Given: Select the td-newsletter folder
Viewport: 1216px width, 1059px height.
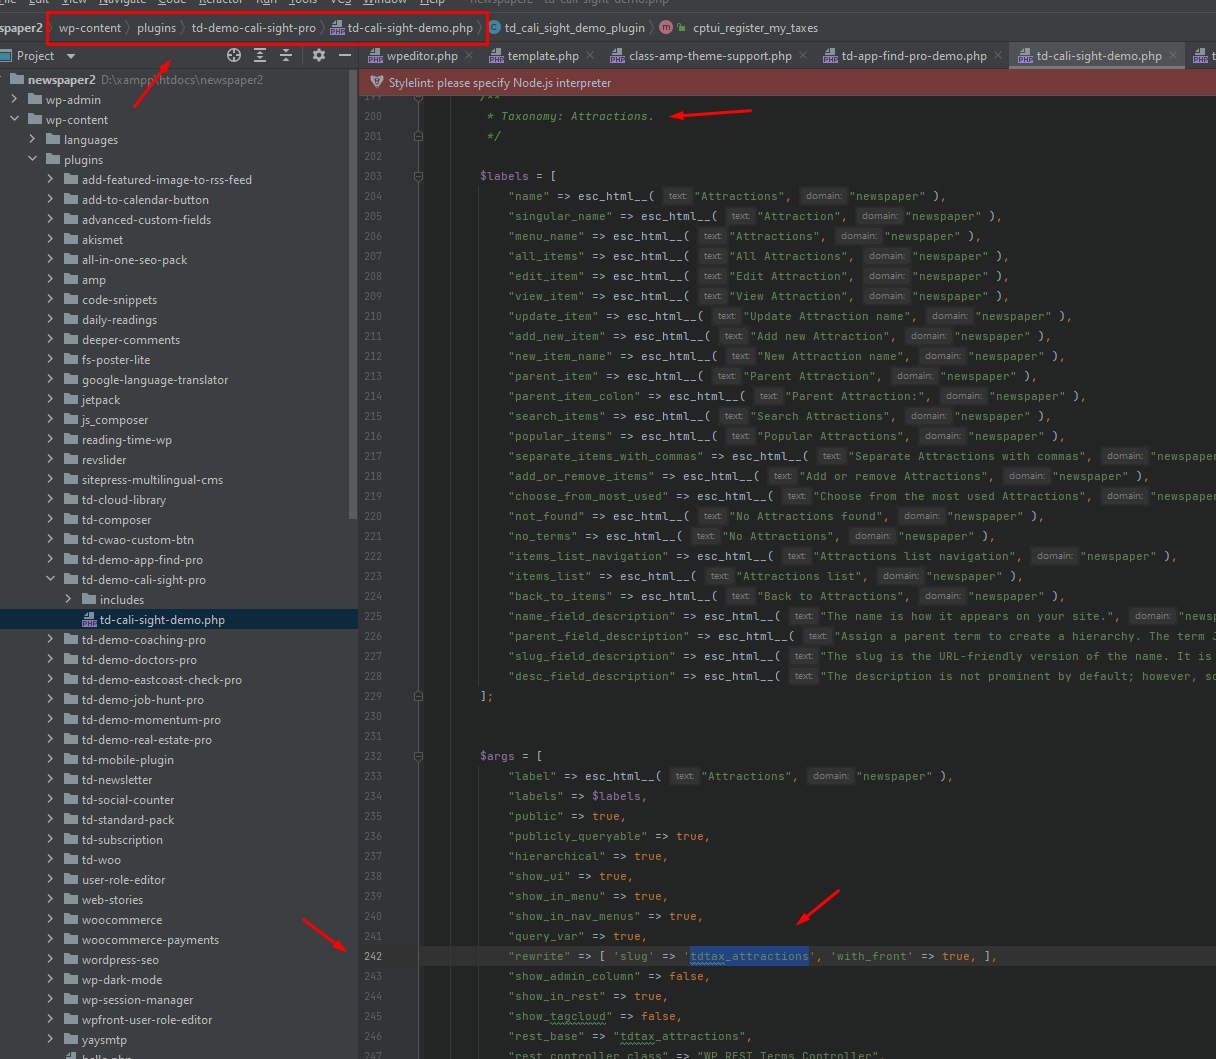Looking at the screenshot, I should 117,780.
